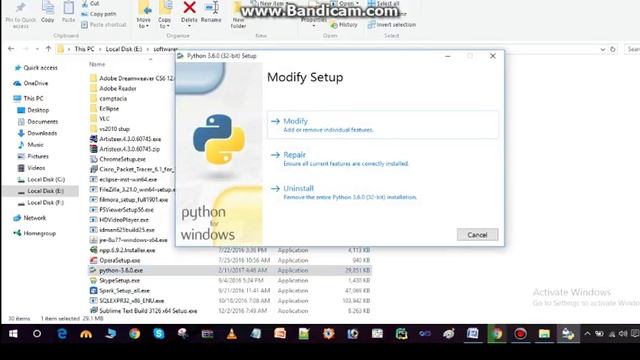640x360 pixels.
Task: Click Invert selection in ribbon
Action: pos(391,25)
